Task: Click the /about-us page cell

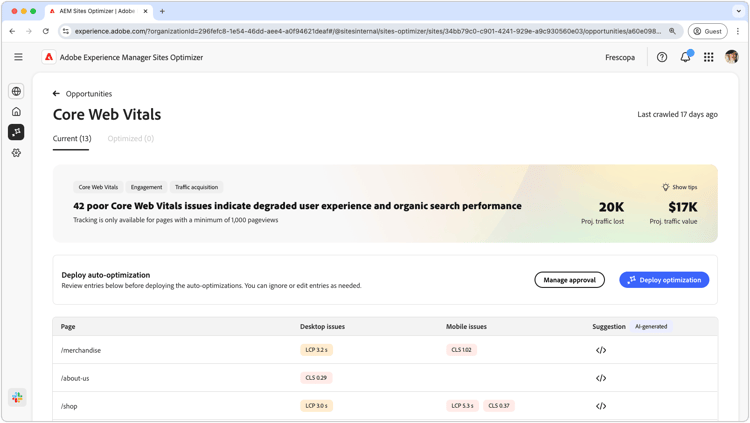Action: (75, 378)
